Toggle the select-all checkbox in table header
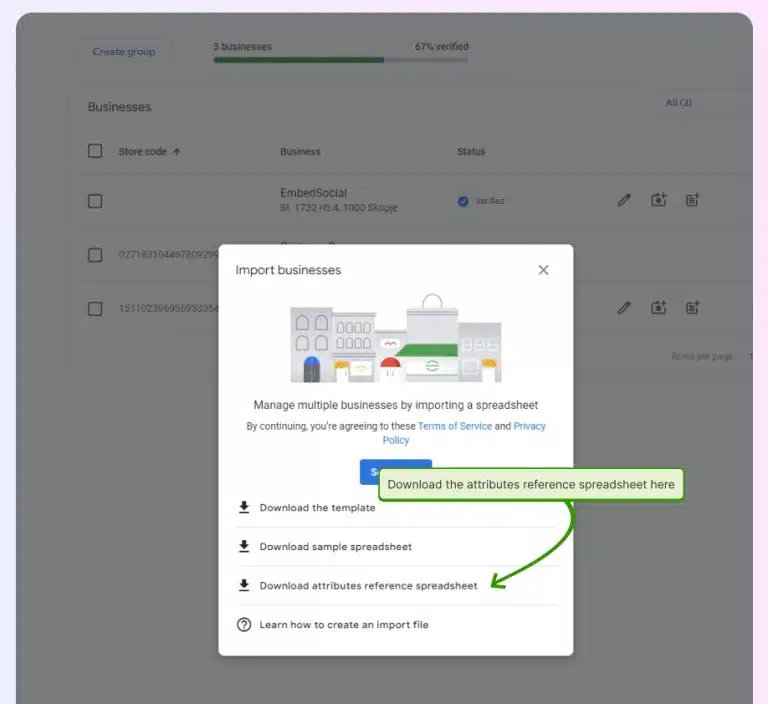Viewport: 768px width, 704px height. coord(95,151)
